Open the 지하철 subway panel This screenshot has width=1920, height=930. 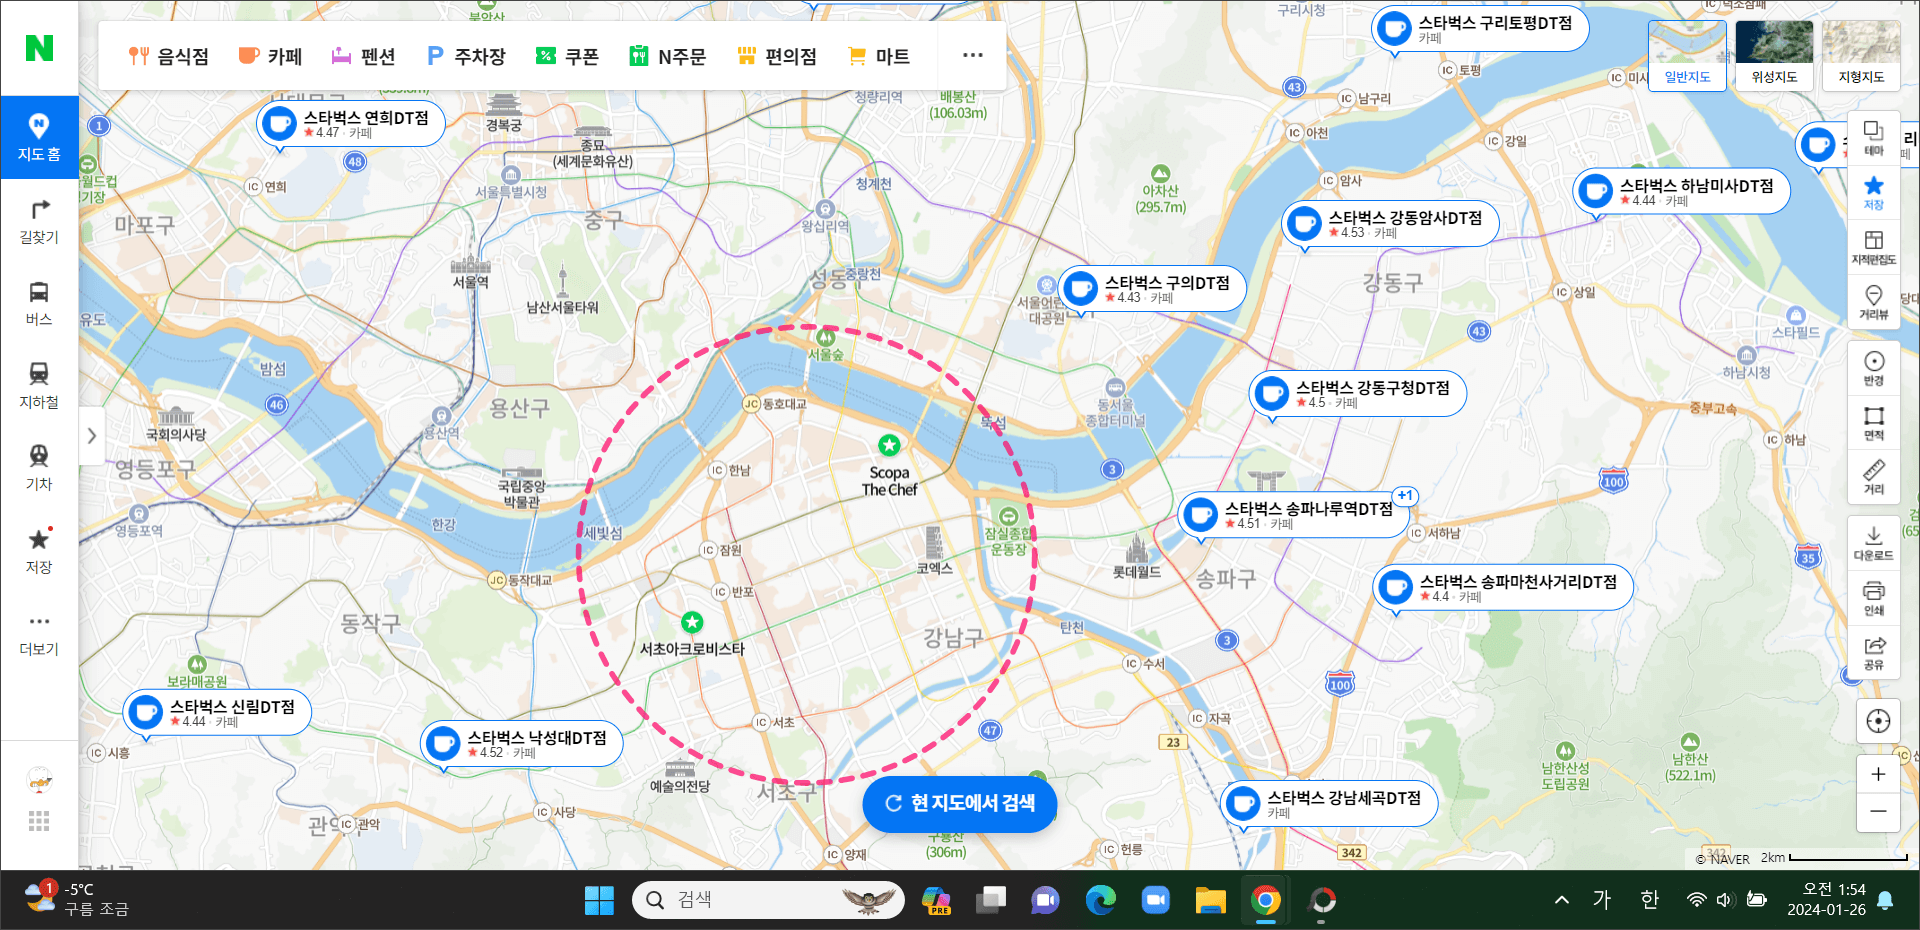point(39,385)
